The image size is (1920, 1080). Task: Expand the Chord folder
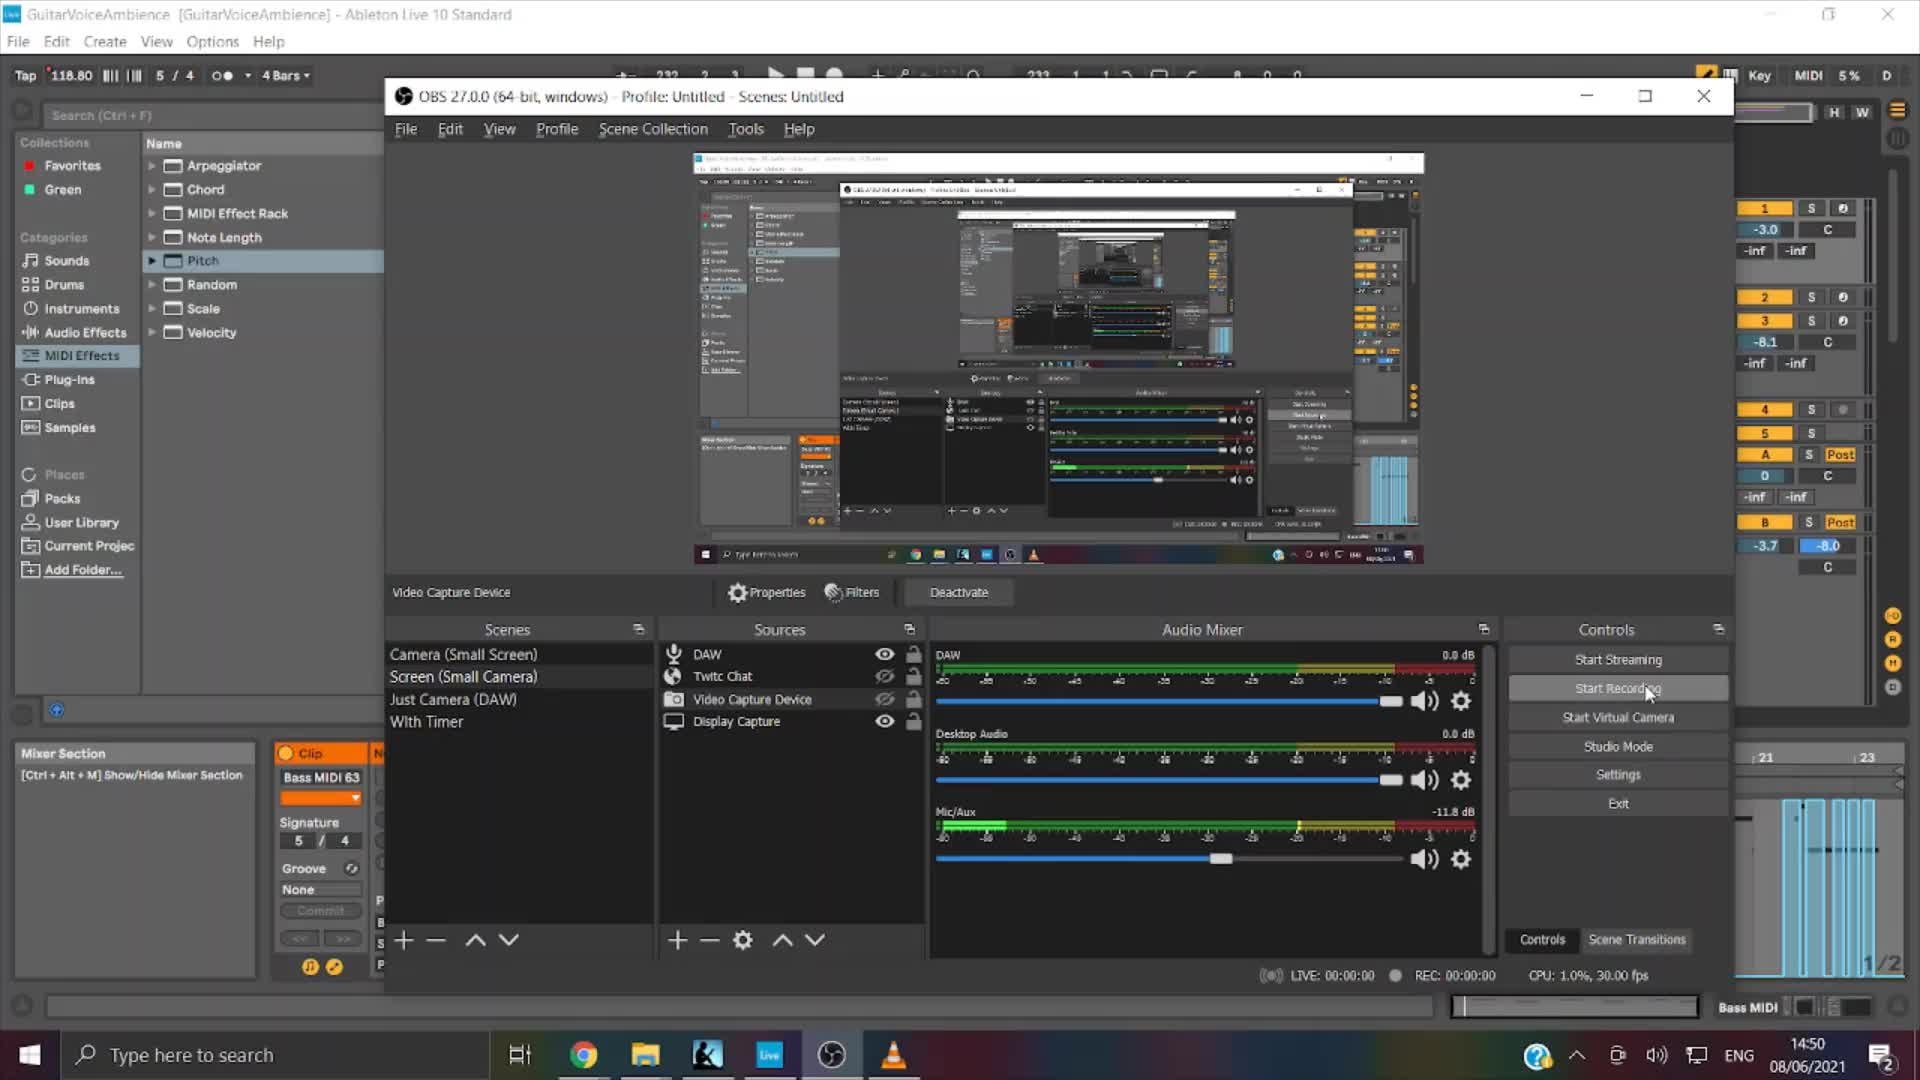(x=152, y=189)
